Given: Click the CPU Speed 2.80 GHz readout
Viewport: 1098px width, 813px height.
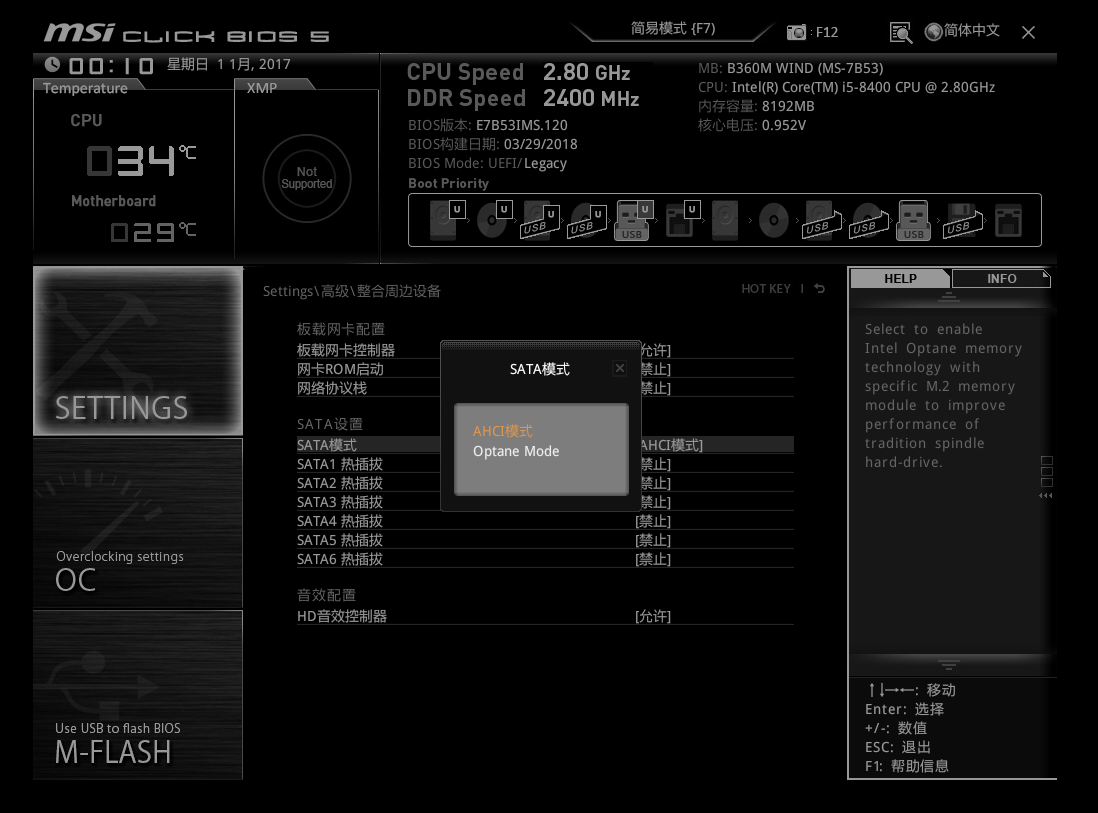Looking at the screenshot, I should (x=519, y=72).
